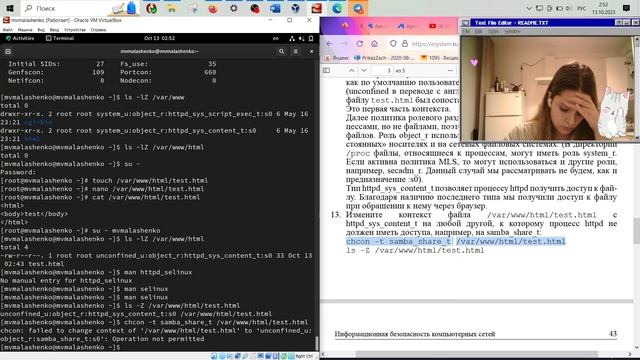Open the Firefox icon in the Windows taskbar
640x360 pixels.
213,8
